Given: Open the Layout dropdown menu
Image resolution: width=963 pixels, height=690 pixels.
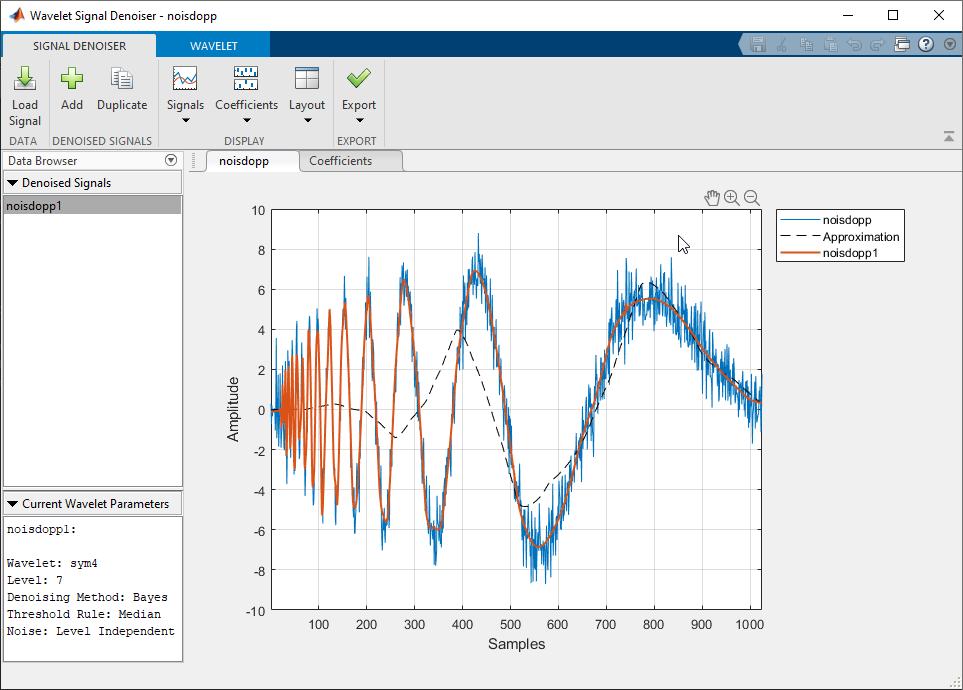Looking at the screenshot, I should click(x=307, y=105).
